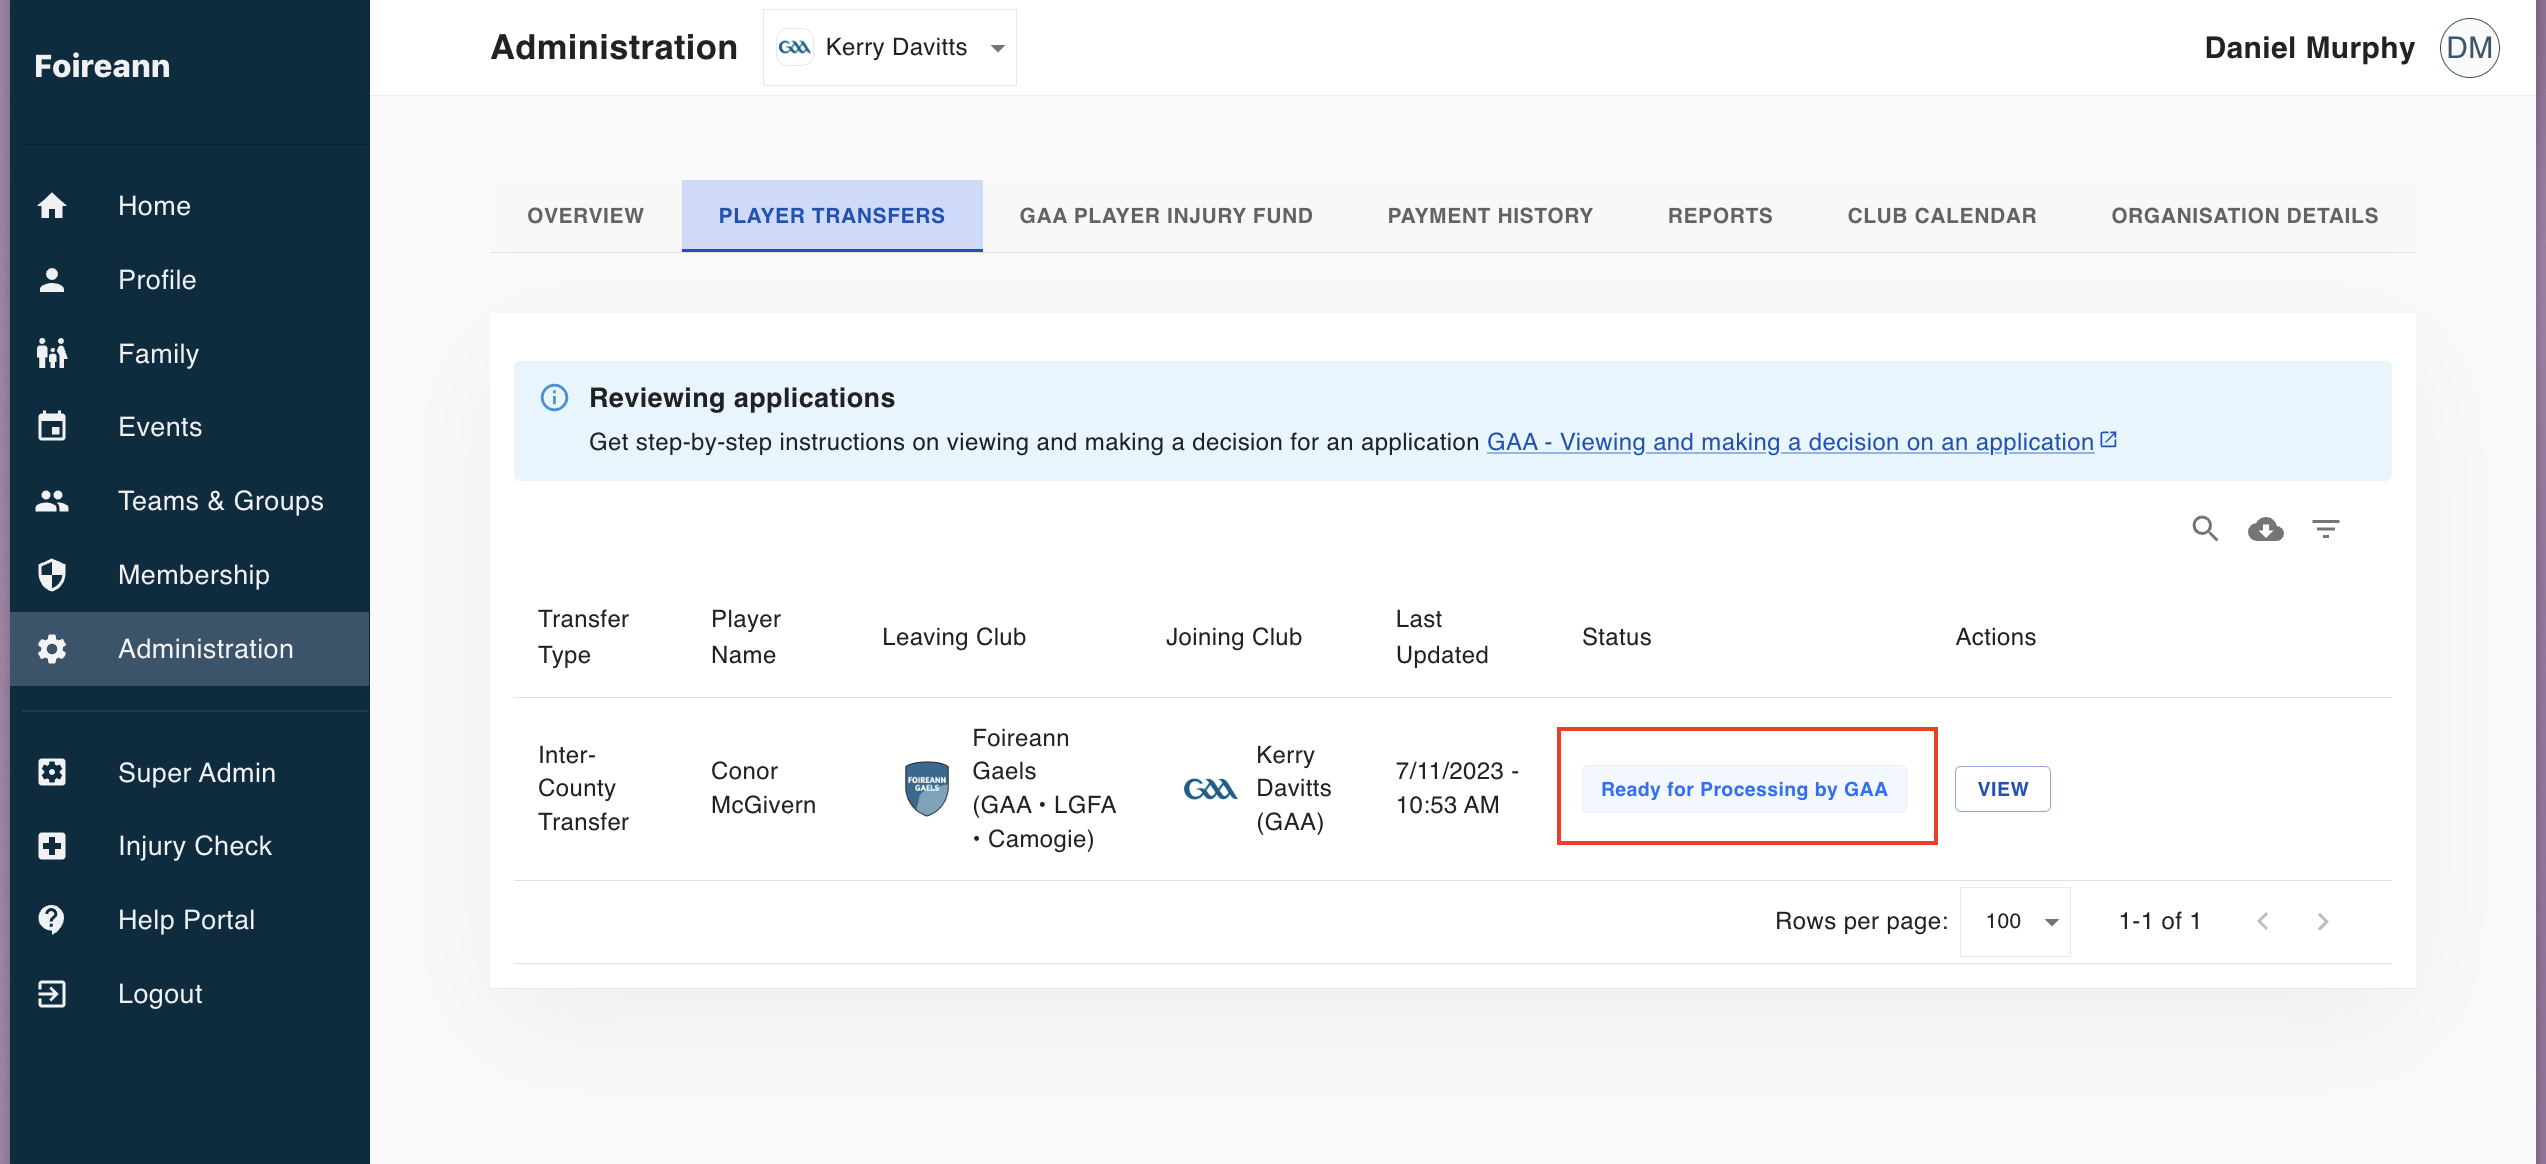Open the table filter icon
2546x1164 pixels.
(x=2326, y=529)
